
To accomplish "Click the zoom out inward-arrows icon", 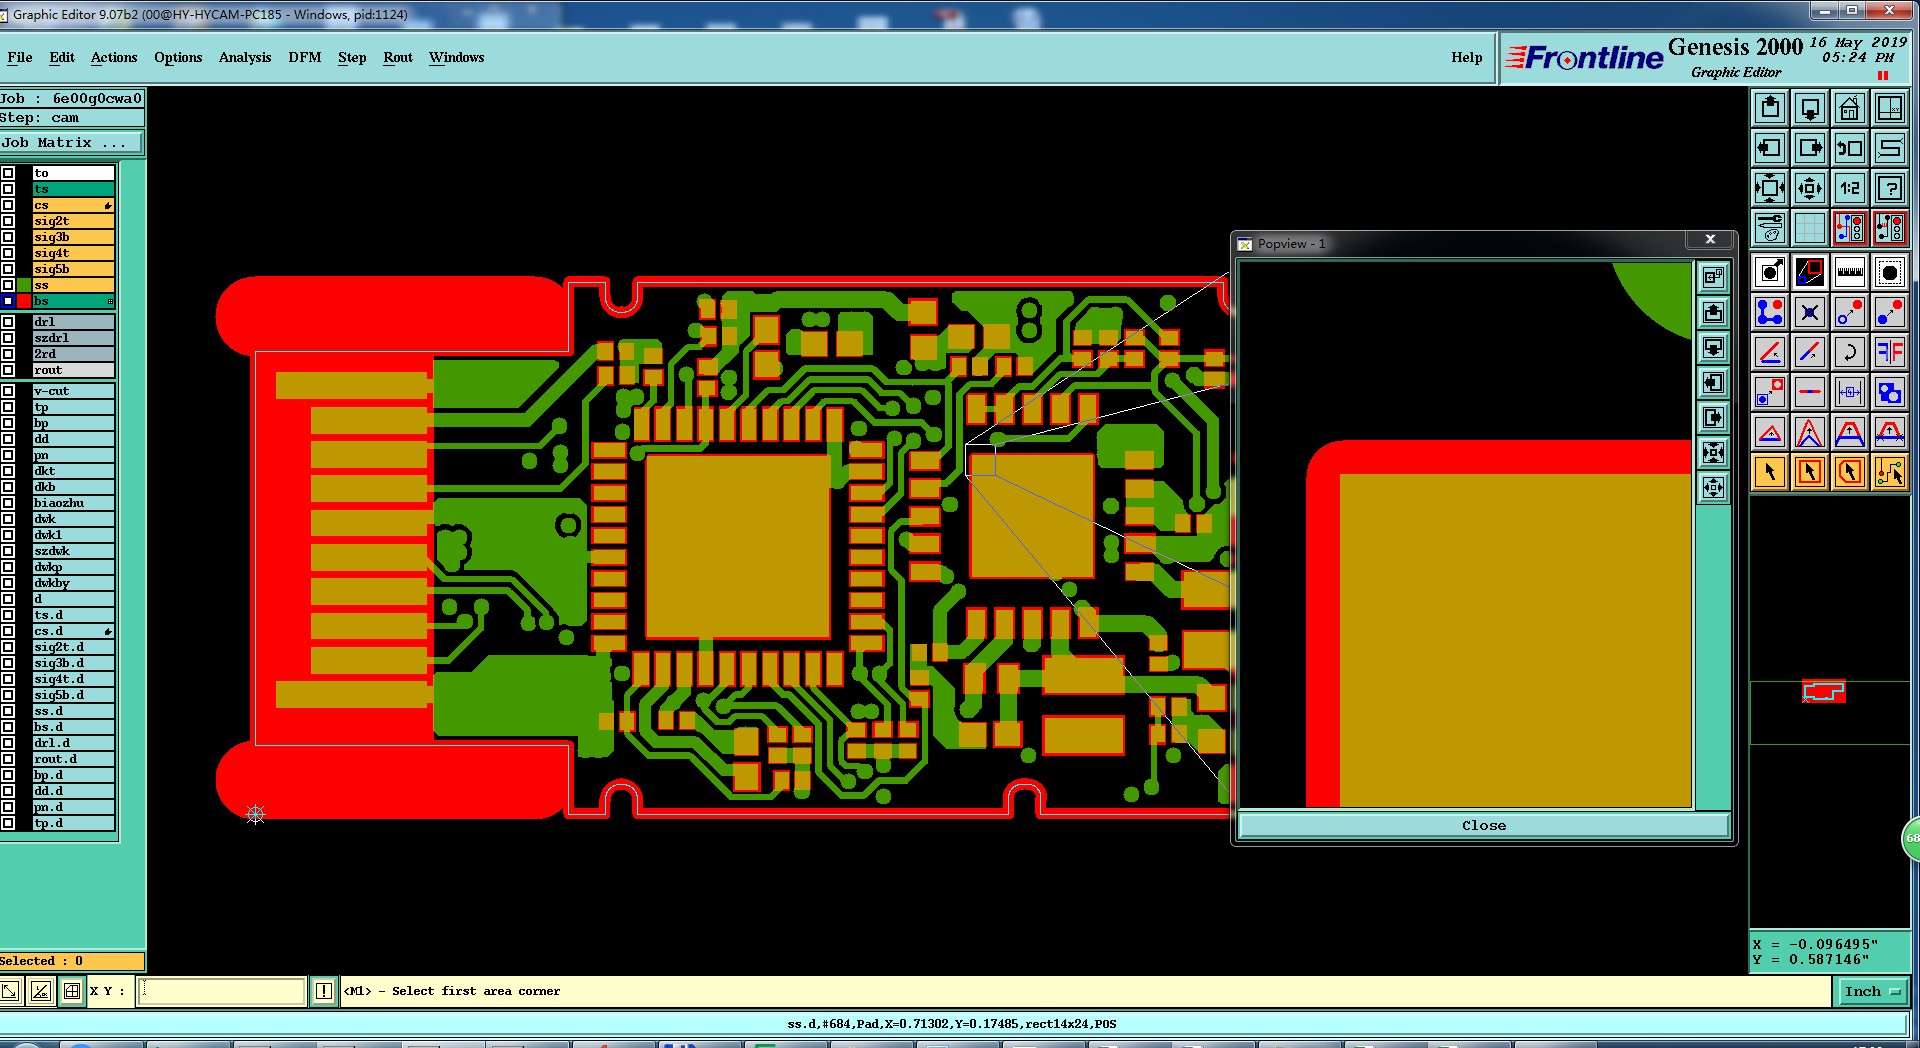I will pos(1810,188).
